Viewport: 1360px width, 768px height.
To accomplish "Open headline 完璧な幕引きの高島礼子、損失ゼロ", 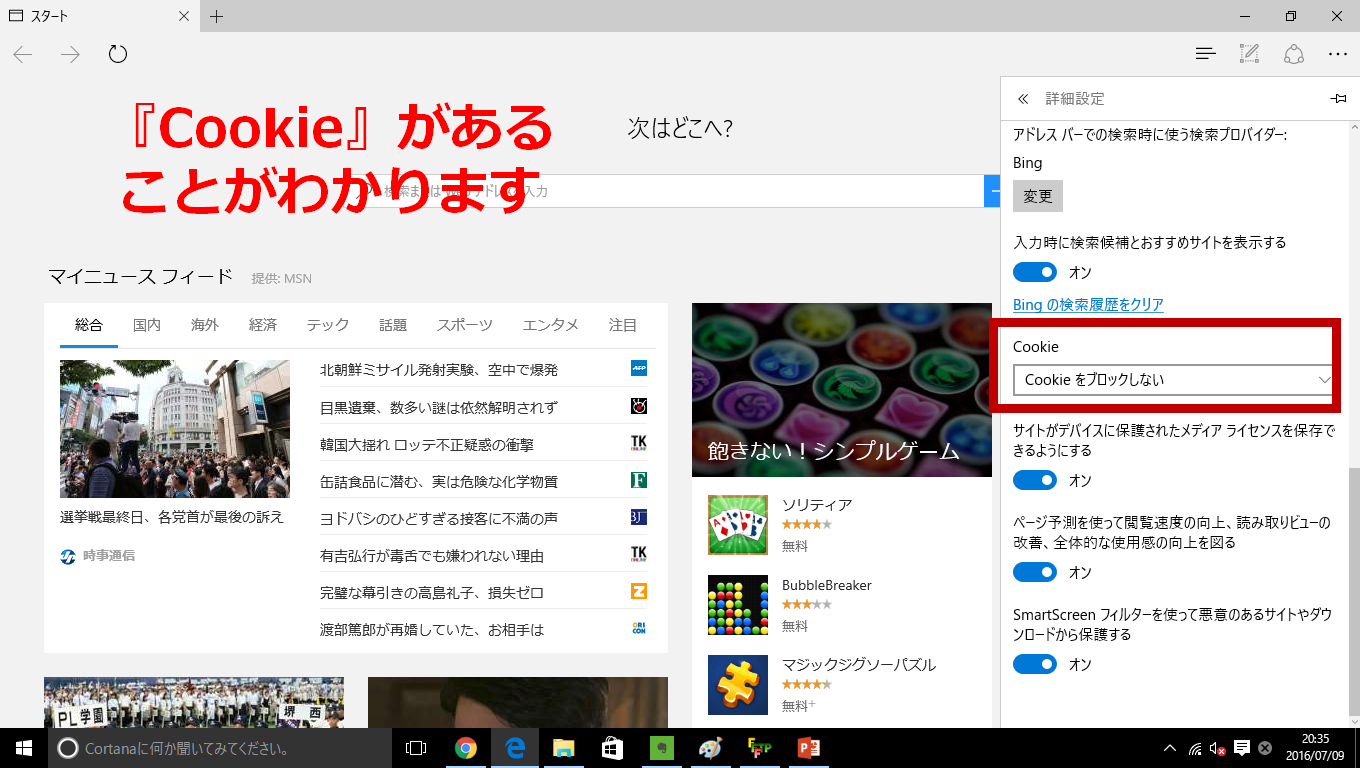I will [432, 592].
